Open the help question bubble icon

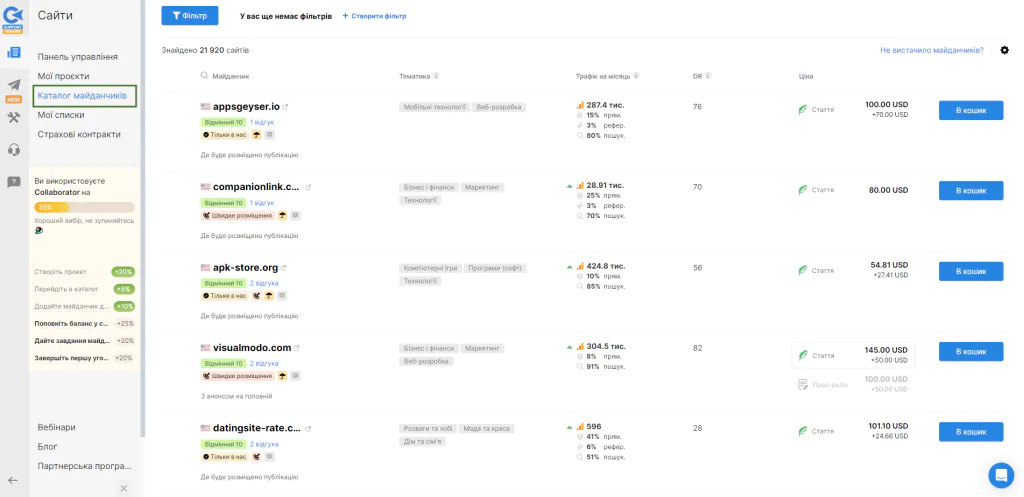coord(14,182)
